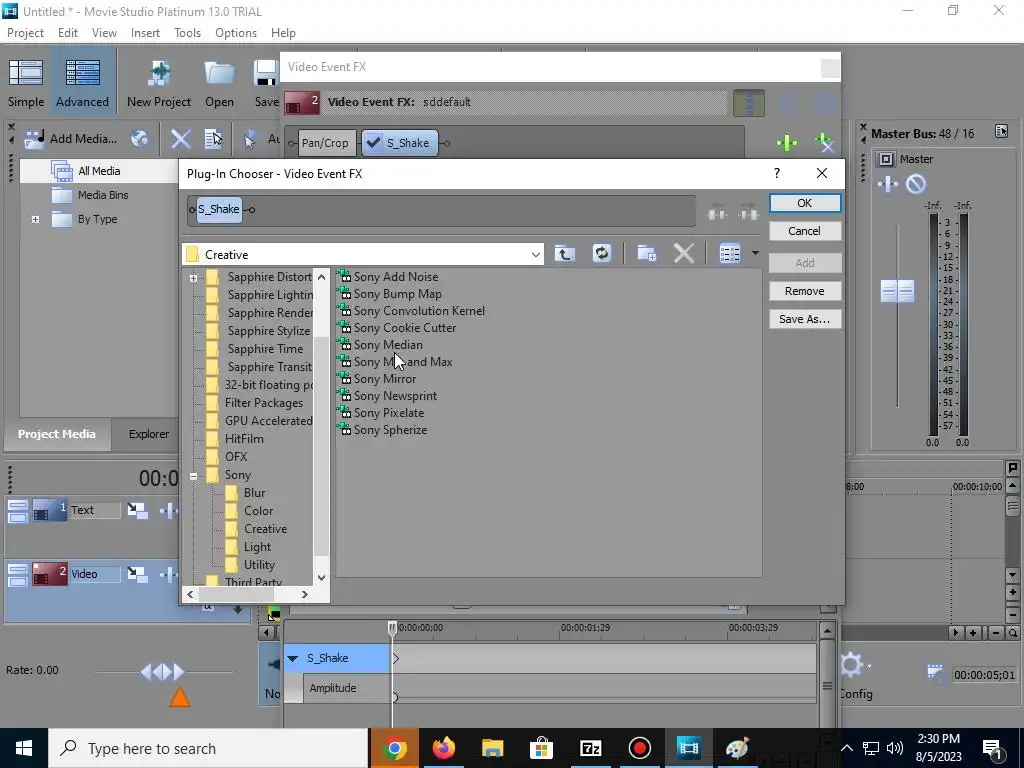Remove selected plug-in icon in Video Event FX
This screenshot has width=1024, height=768.
pos(824,142)
